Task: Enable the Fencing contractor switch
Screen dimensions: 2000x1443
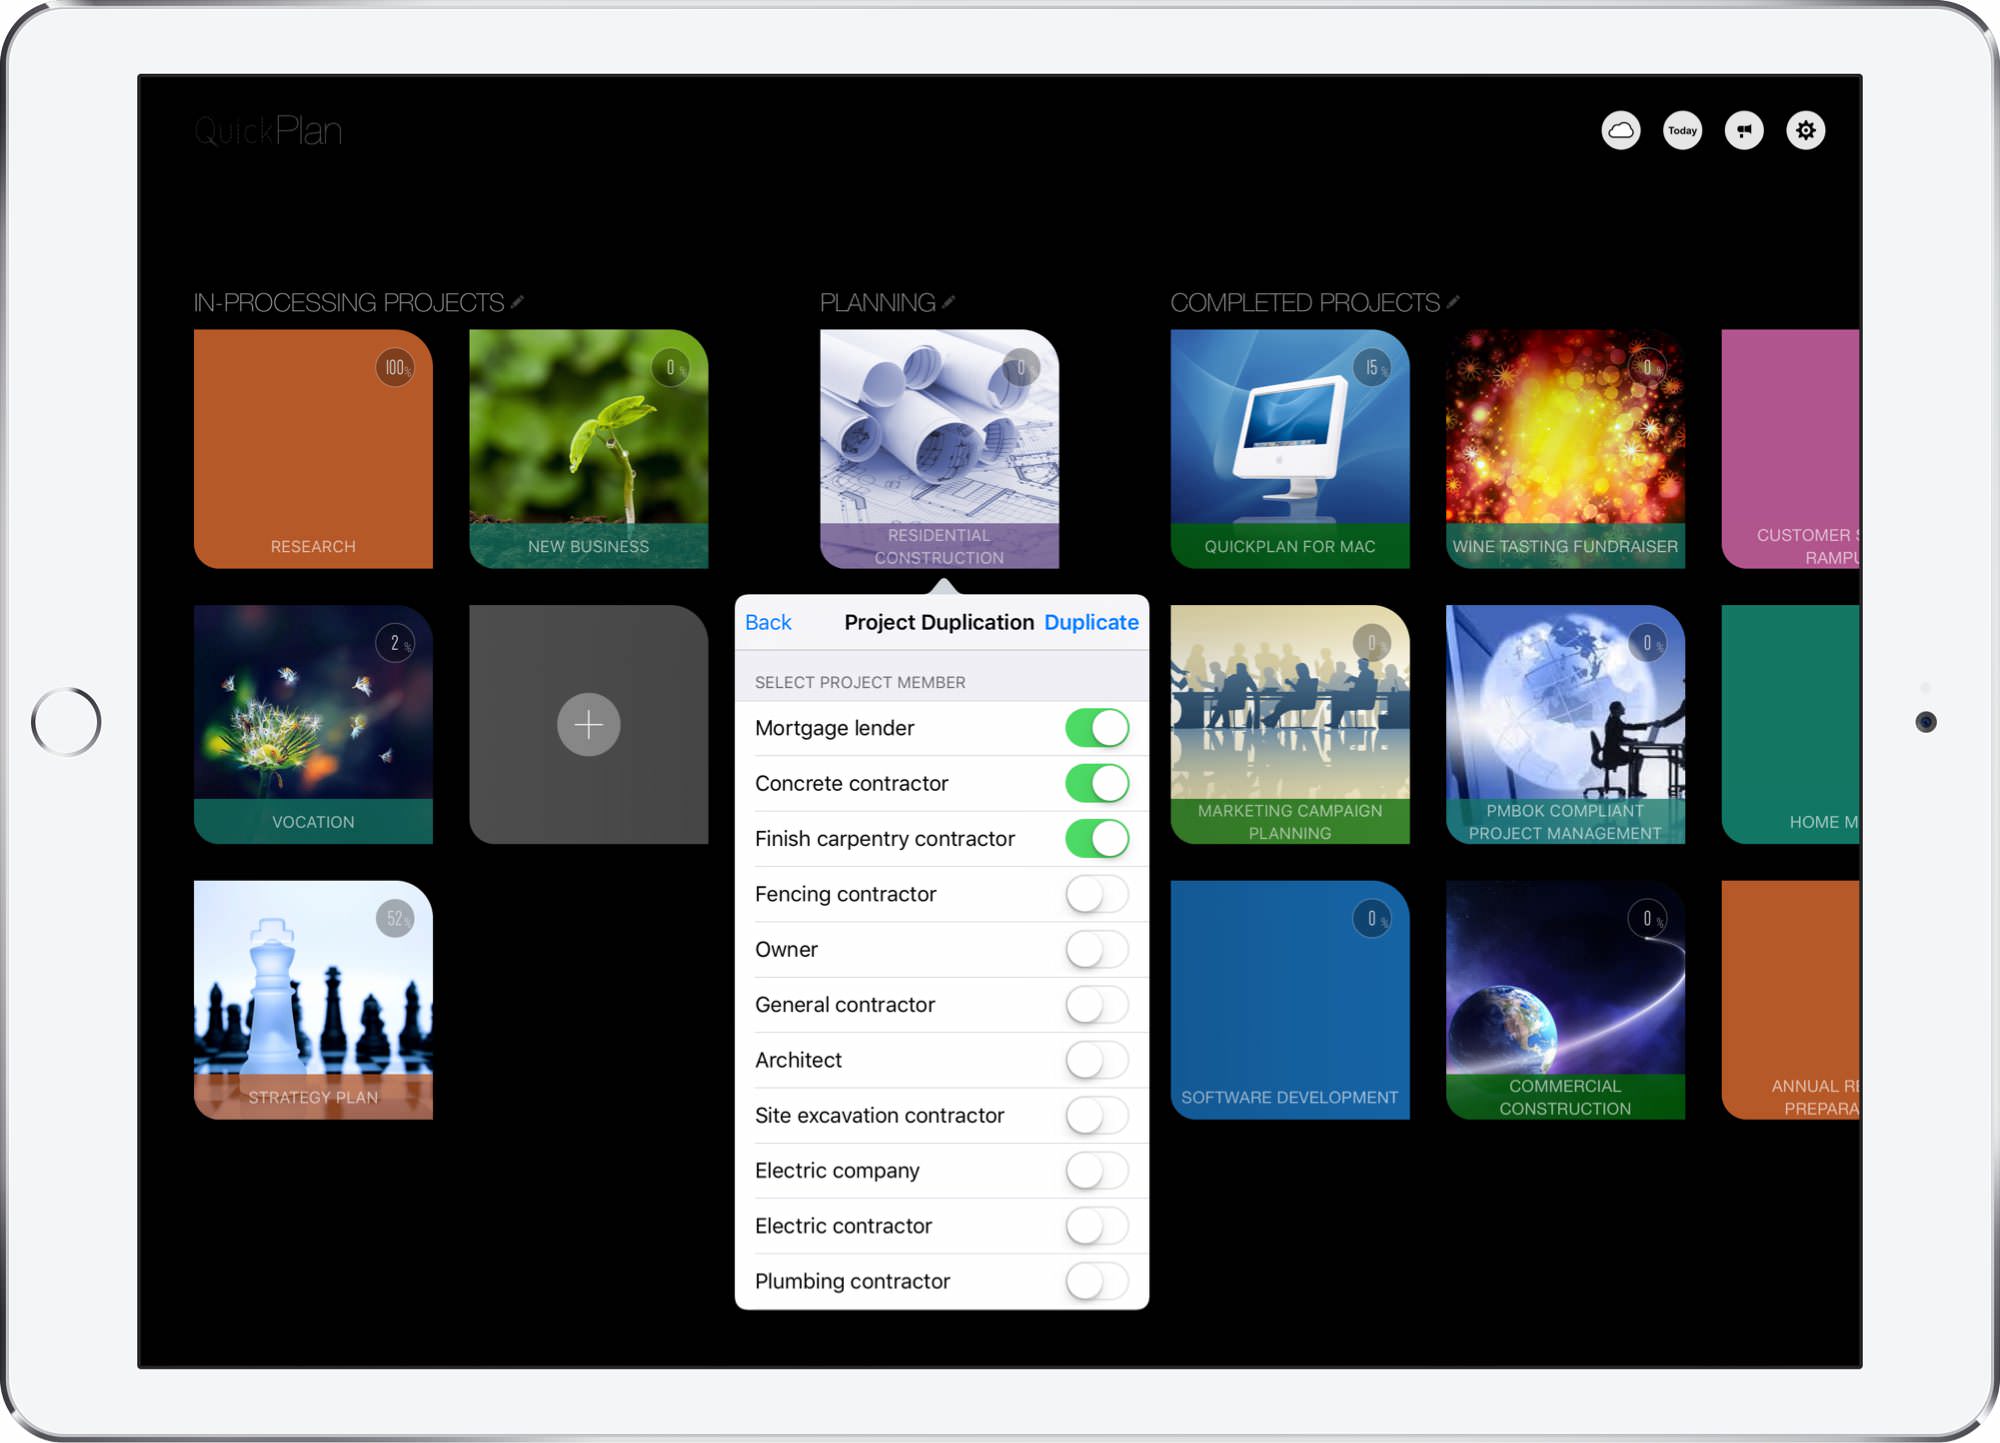Action: tap(1096, 894)
